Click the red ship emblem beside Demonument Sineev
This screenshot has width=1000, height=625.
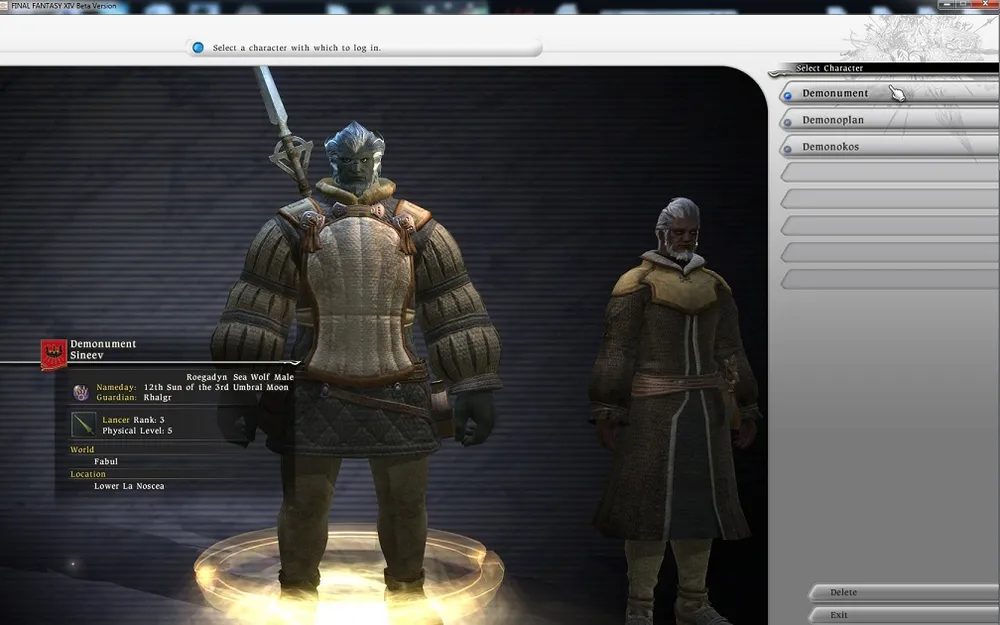53,353
